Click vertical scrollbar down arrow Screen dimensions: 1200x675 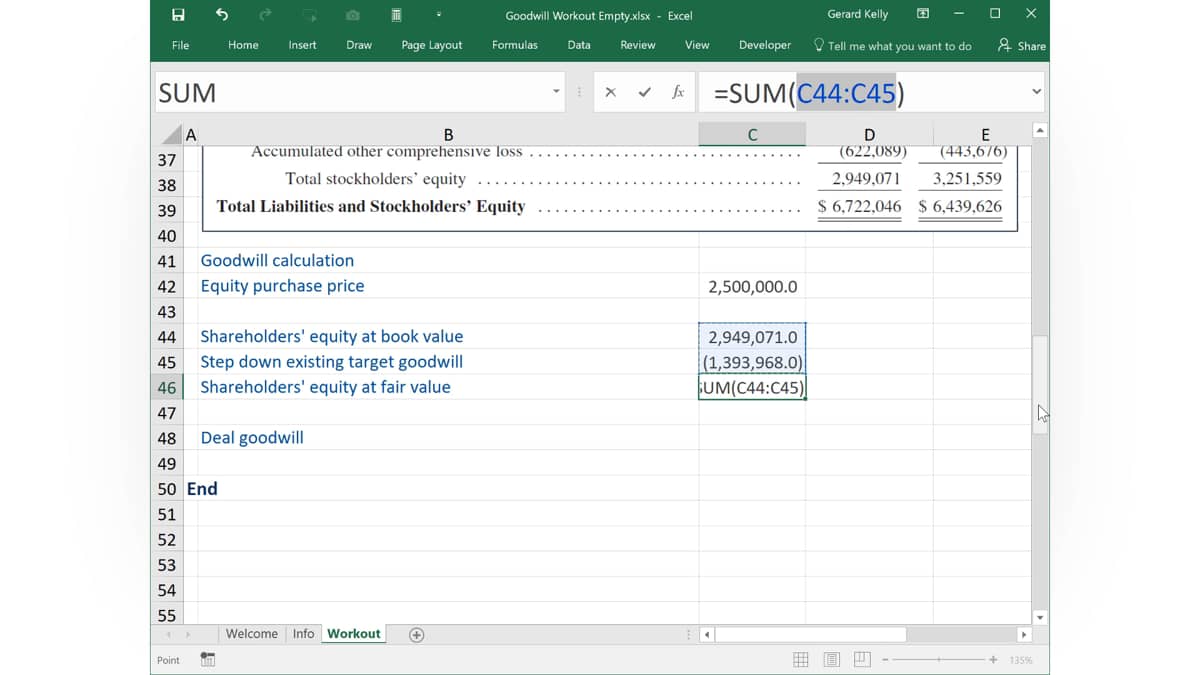1040,618
